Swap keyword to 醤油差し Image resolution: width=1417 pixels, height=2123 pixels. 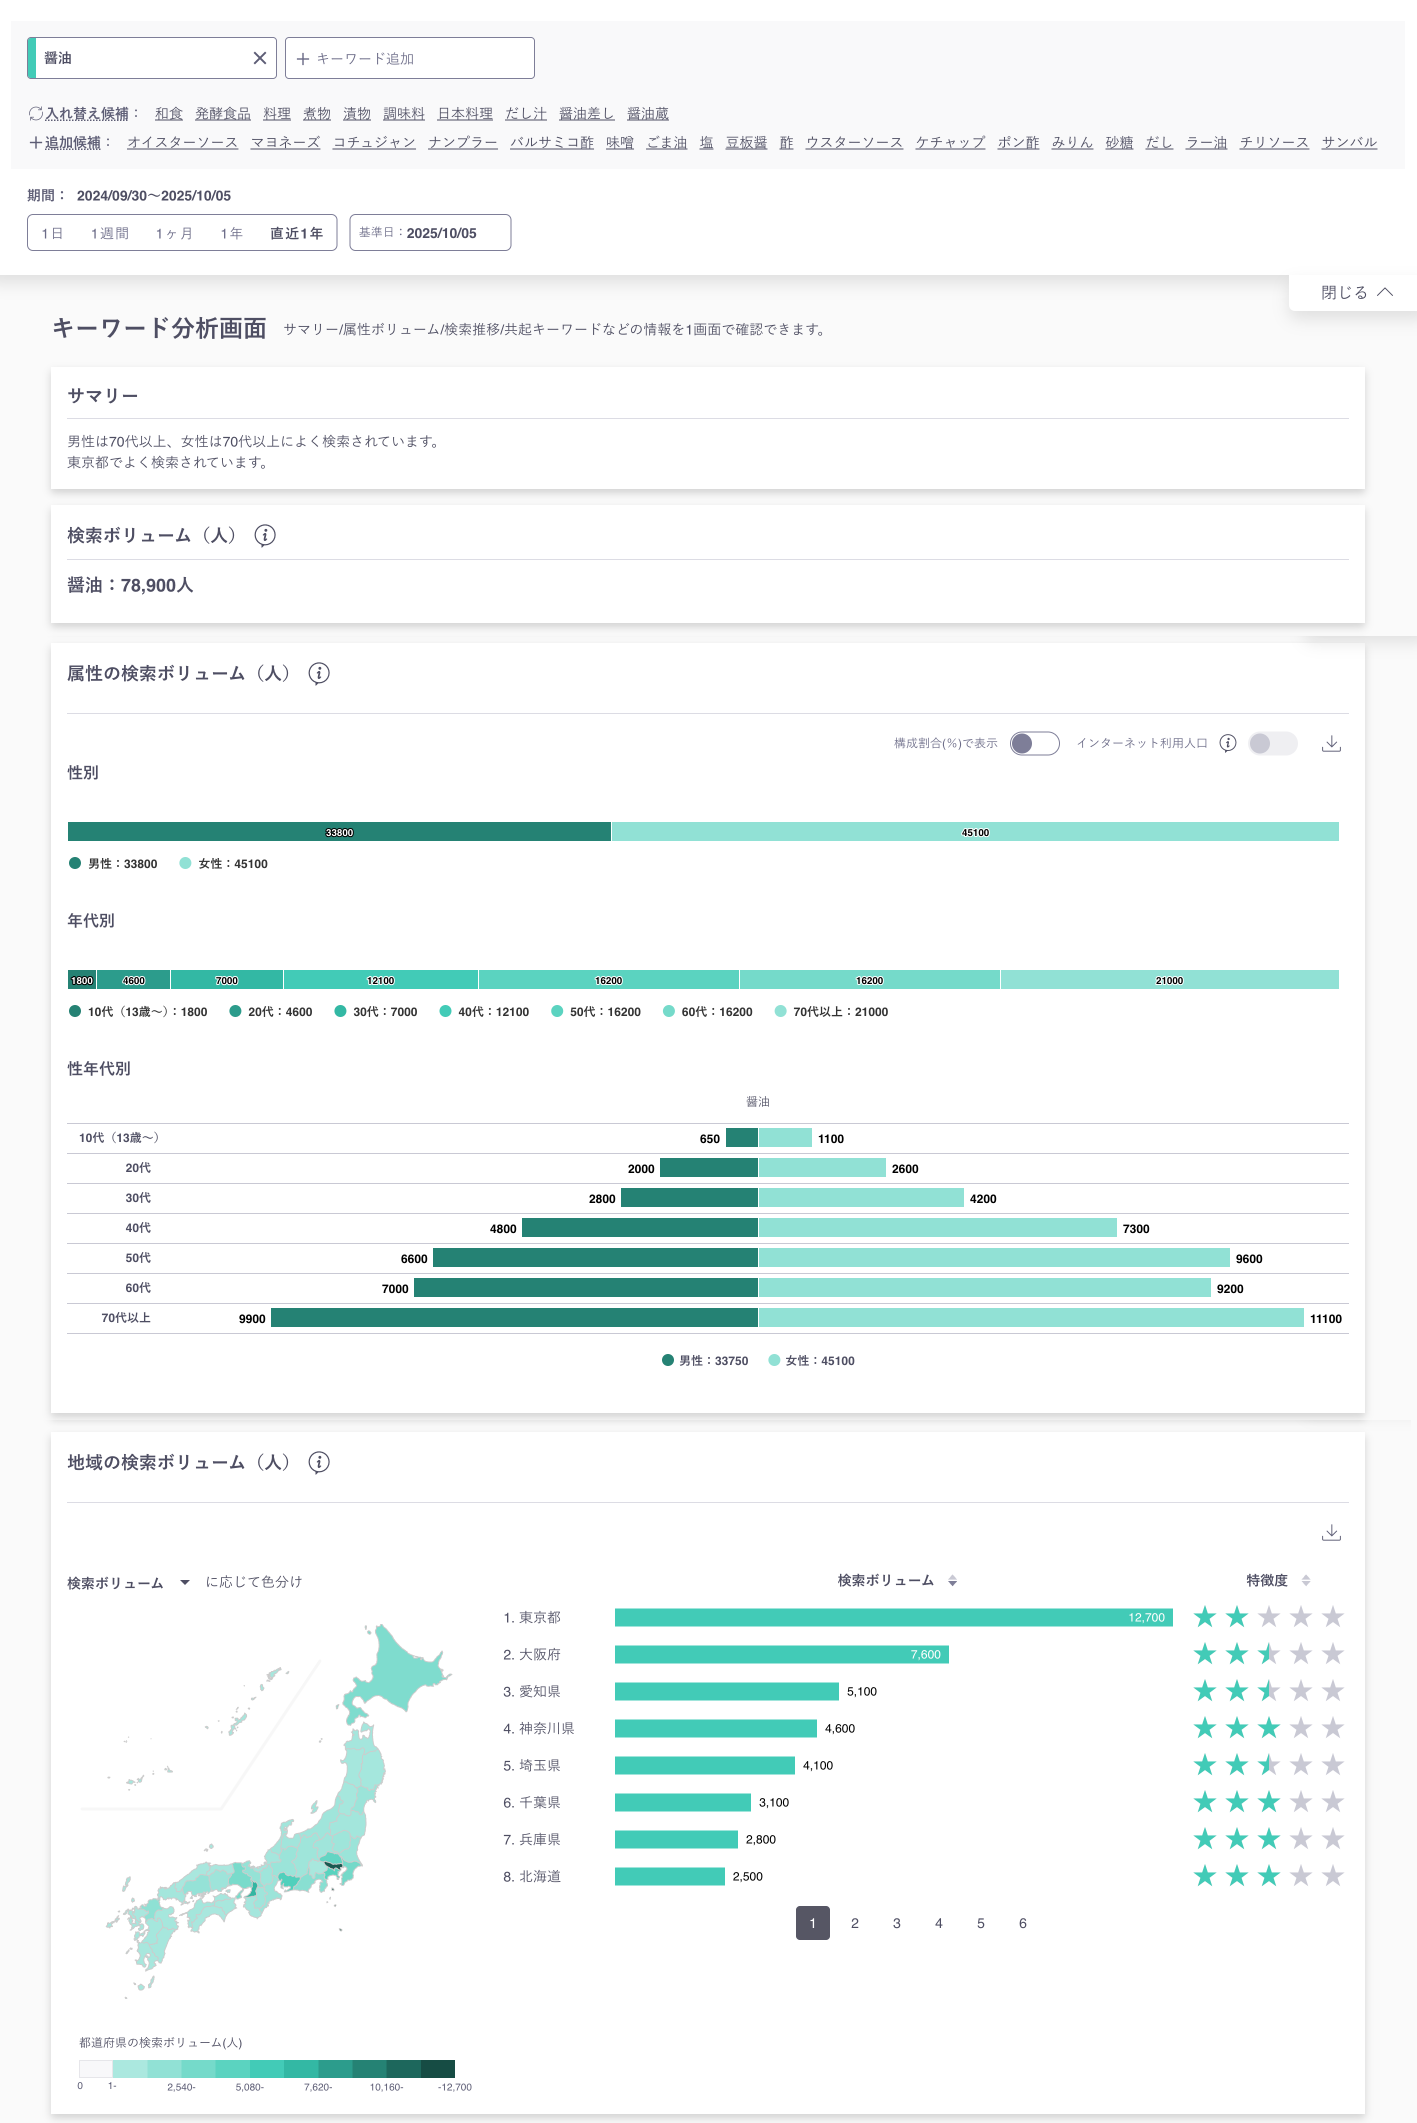tap(587, 114)
